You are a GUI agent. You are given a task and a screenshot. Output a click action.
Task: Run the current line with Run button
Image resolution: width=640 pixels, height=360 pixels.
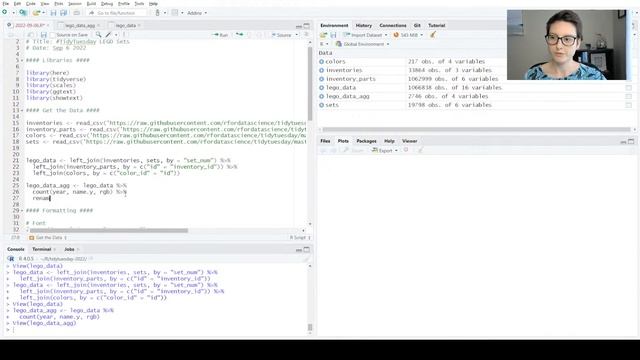pos(221,35)
